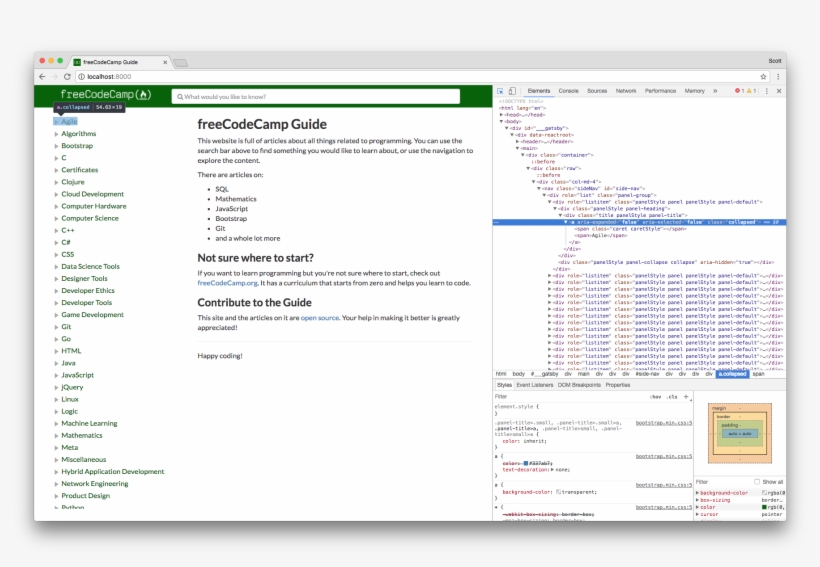Switch to the Console tab
Viewport: 820px width, 567px height.
[568, 91]
